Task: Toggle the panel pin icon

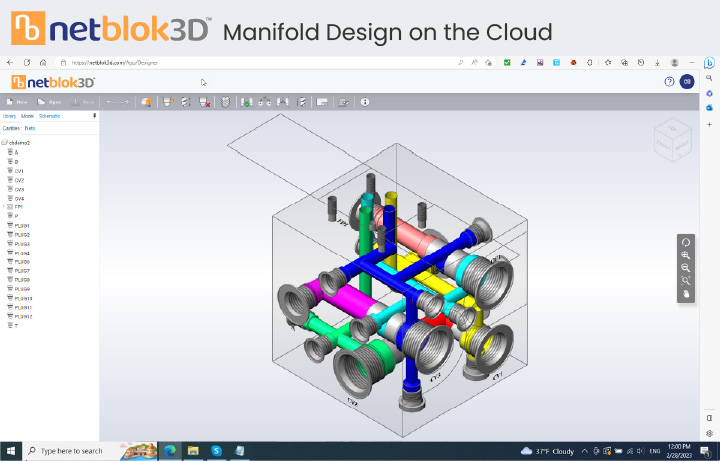Action: 95,116
